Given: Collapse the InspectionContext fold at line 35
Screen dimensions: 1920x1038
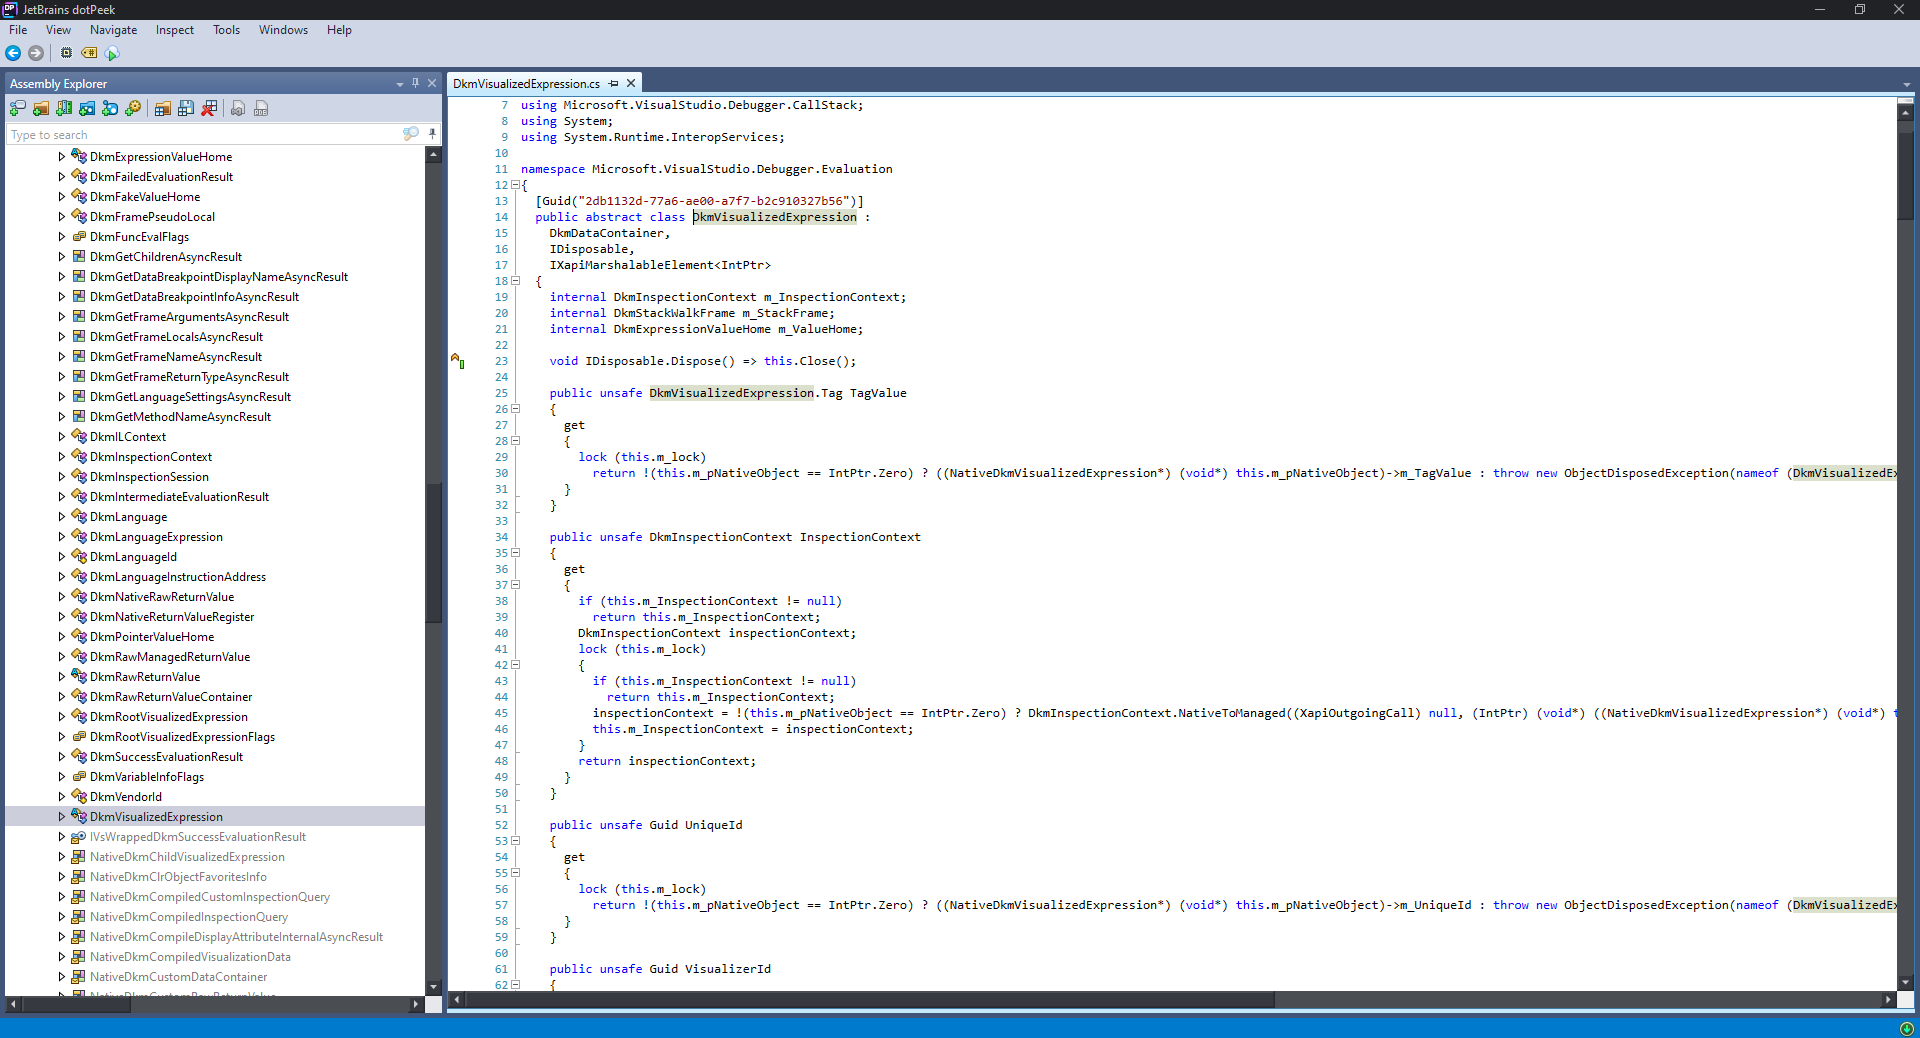Looking at the screenshot, I should click(x=515, y=553).
